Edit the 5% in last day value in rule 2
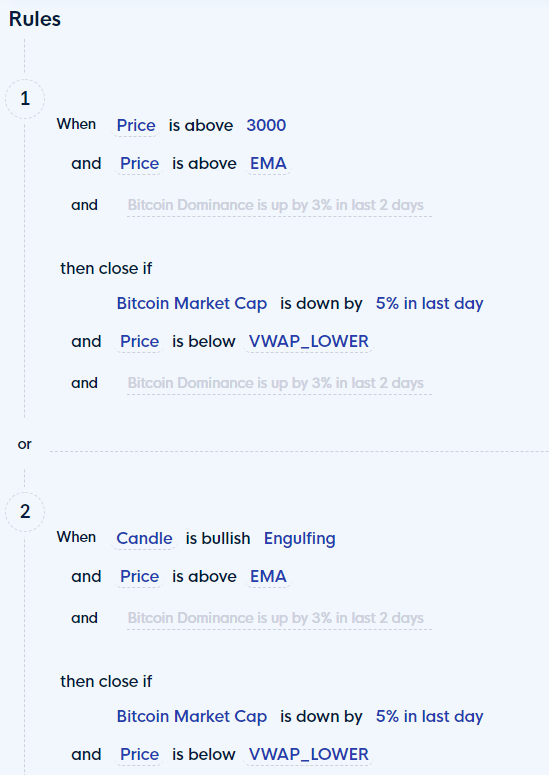Viewport: 549px width, 775px height. coord(429,716)
